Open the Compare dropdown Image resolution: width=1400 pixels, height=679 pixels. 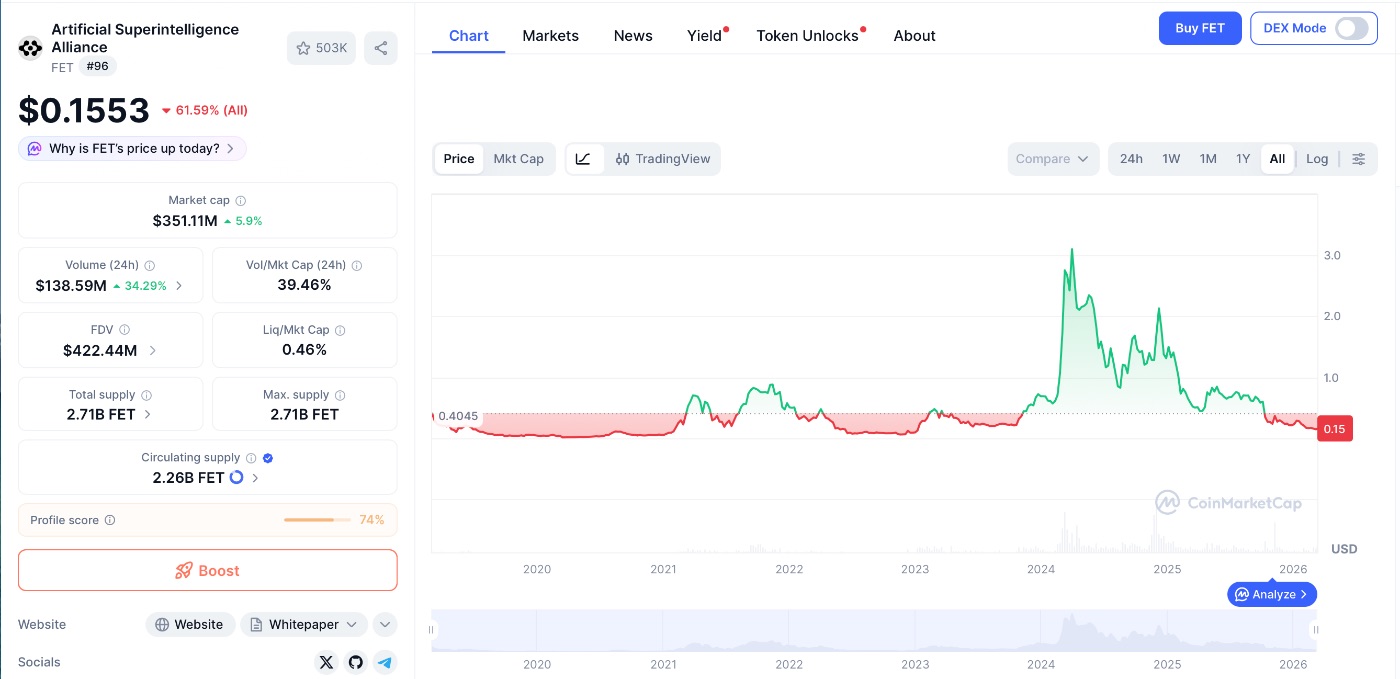tap(1053, 158)
